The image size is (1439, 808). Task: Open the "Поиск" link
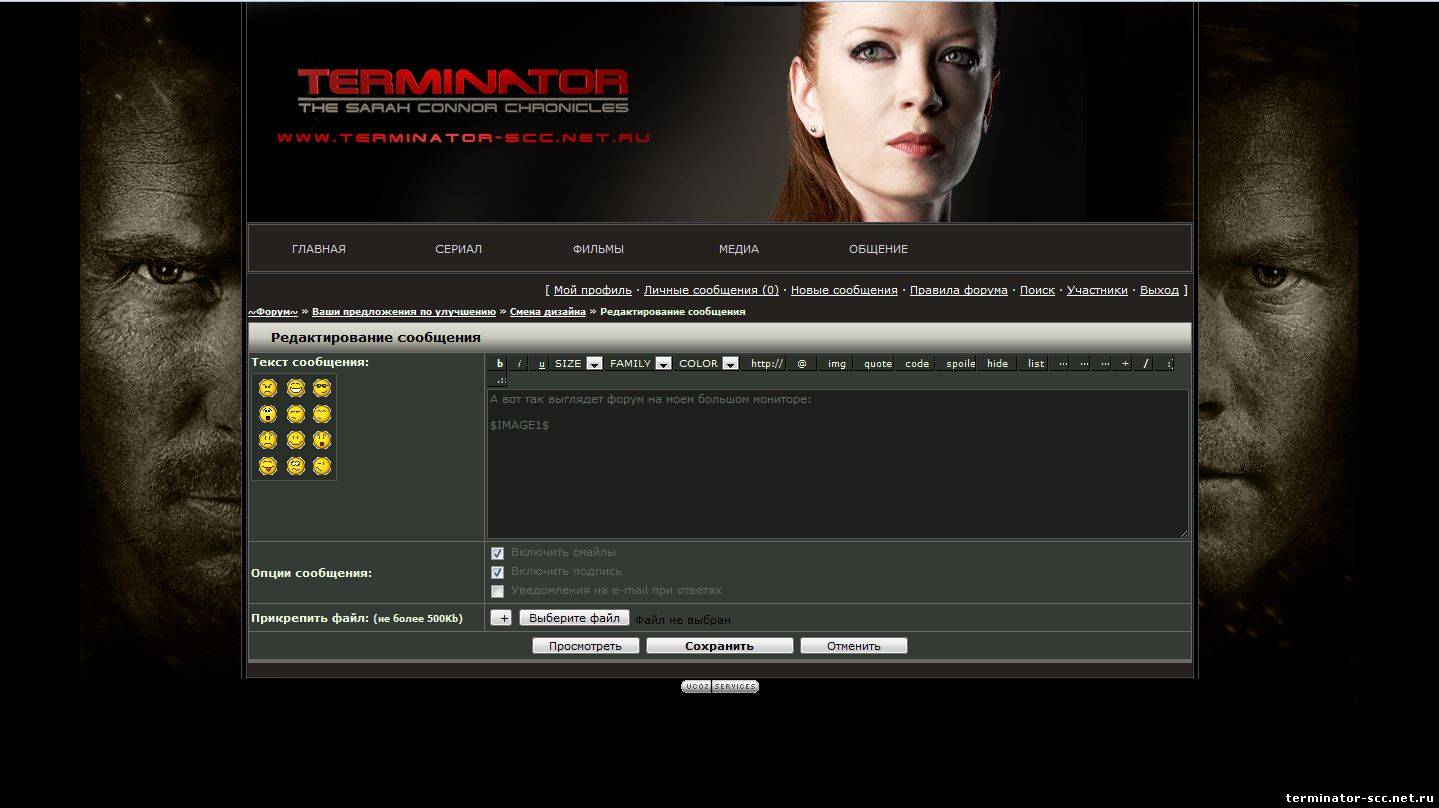point(1037,290)
